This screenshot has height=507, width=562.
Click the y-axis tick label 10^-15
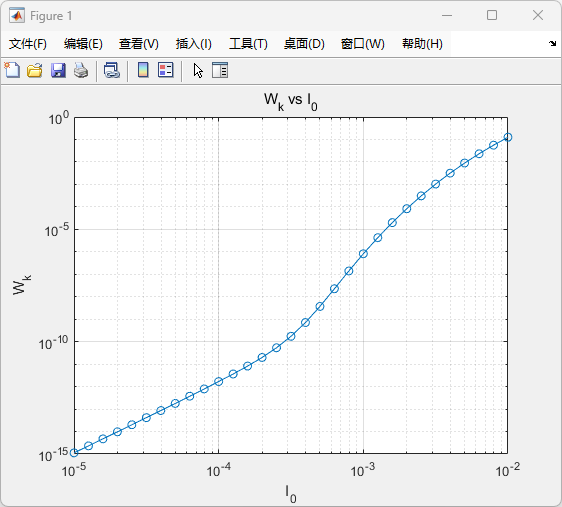[53, 455]
